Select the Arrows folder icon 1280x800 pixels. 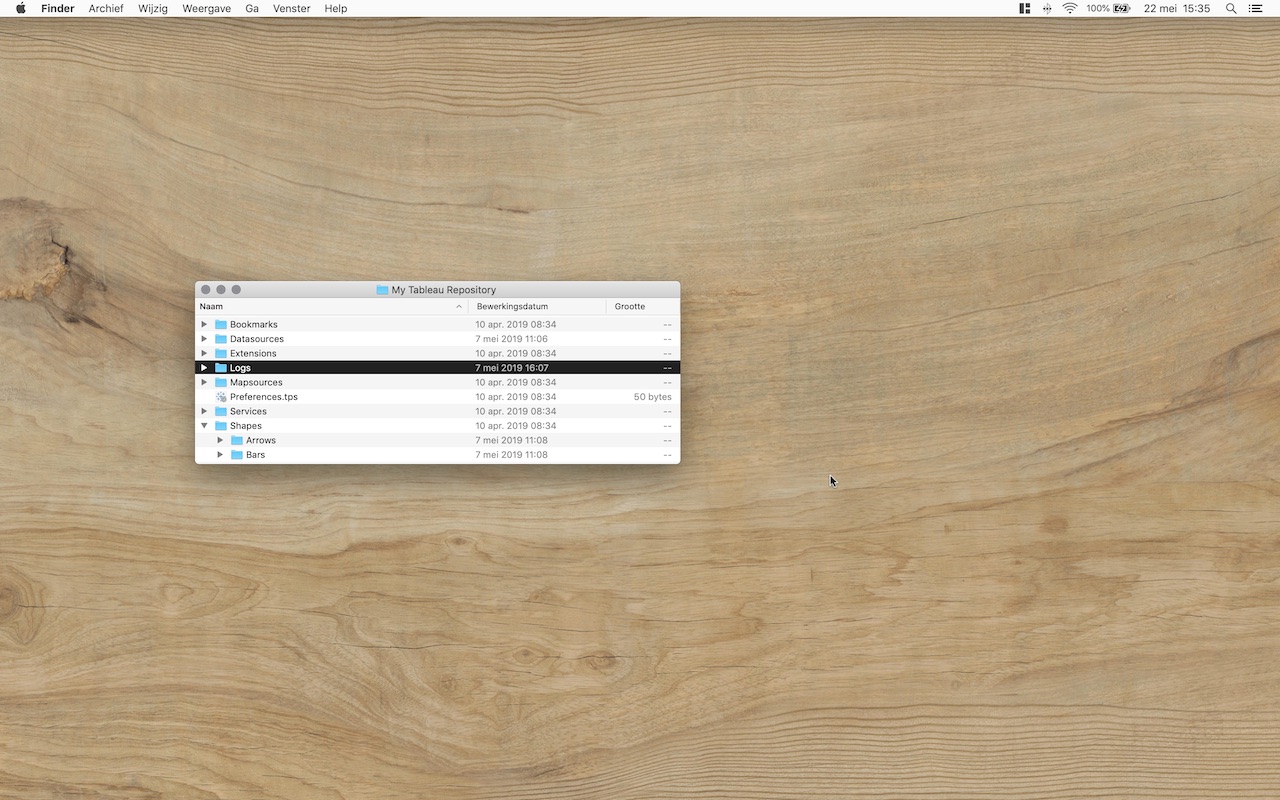pos(237,440)
